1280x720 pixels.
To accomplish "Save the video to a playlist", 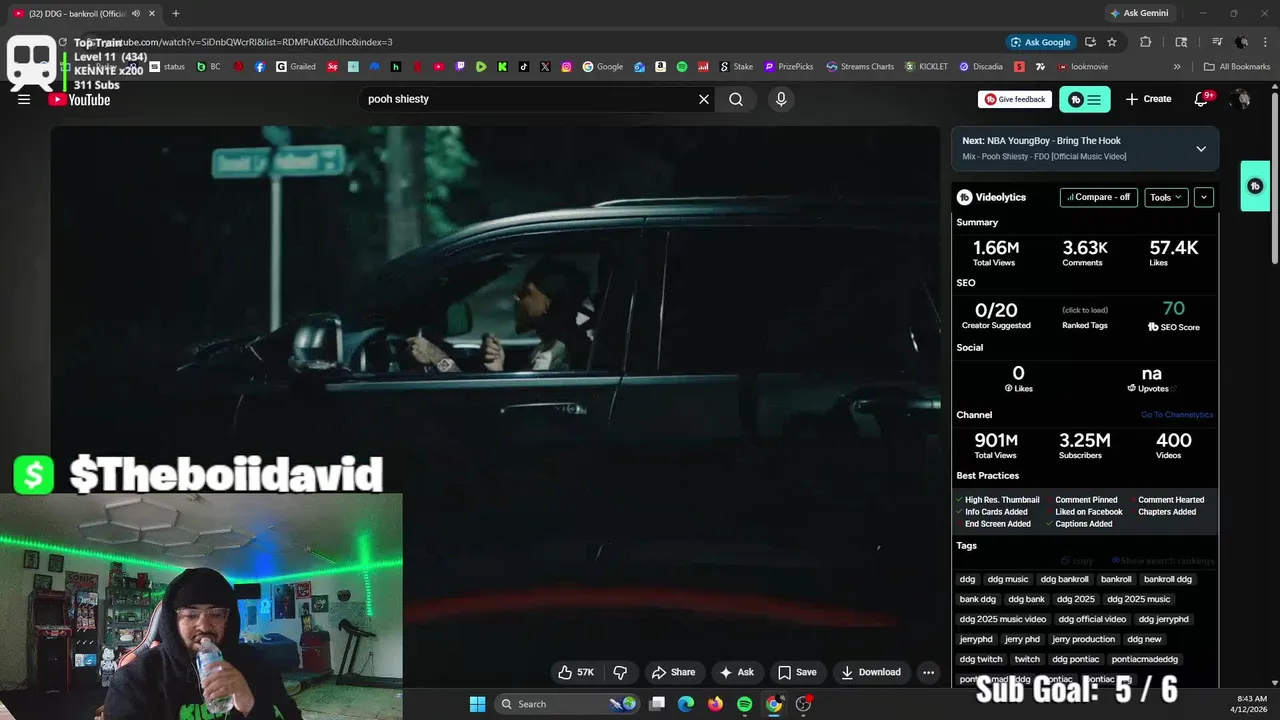I will click(x=797, y=672).
